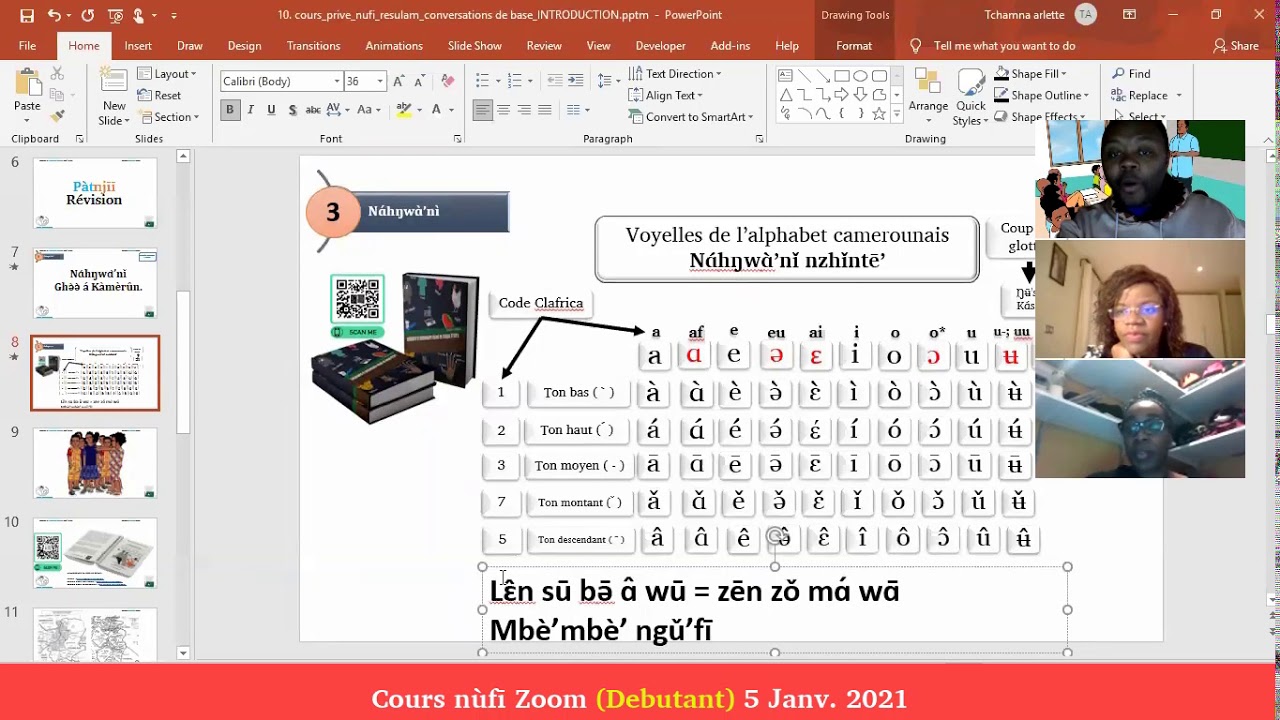The image size is (1280, 720).
Task: Increase font size with large A icon
Action: (x=399, y=81)
